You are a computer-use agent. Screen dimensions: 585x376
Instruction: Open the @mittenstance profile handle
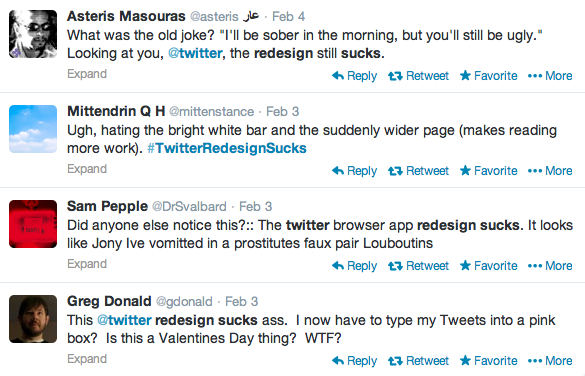[212, 112]
